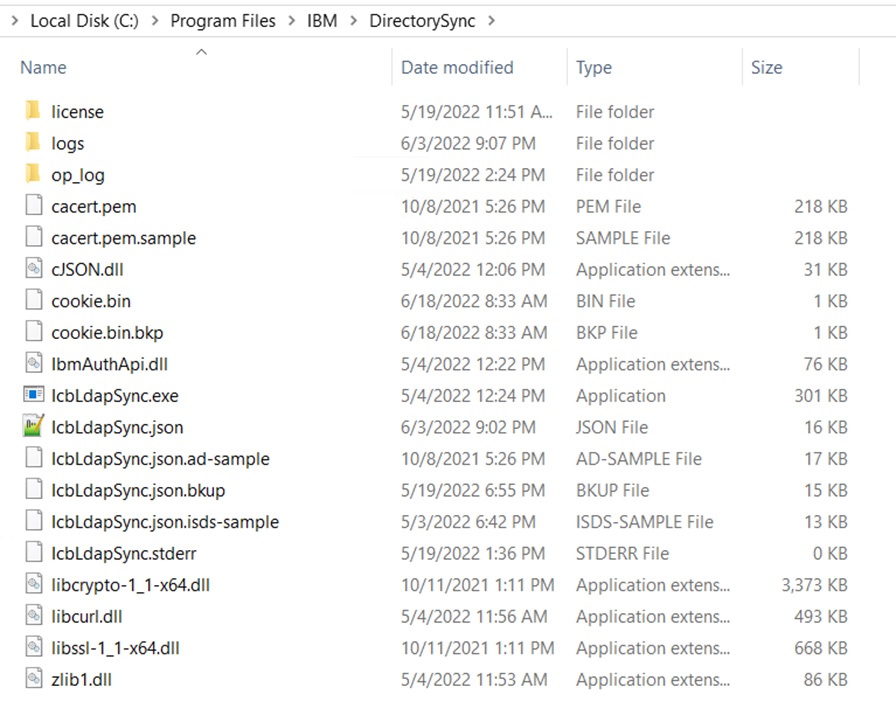
Task: Select libcurl.dll file name
Action: tap(87, 616)
